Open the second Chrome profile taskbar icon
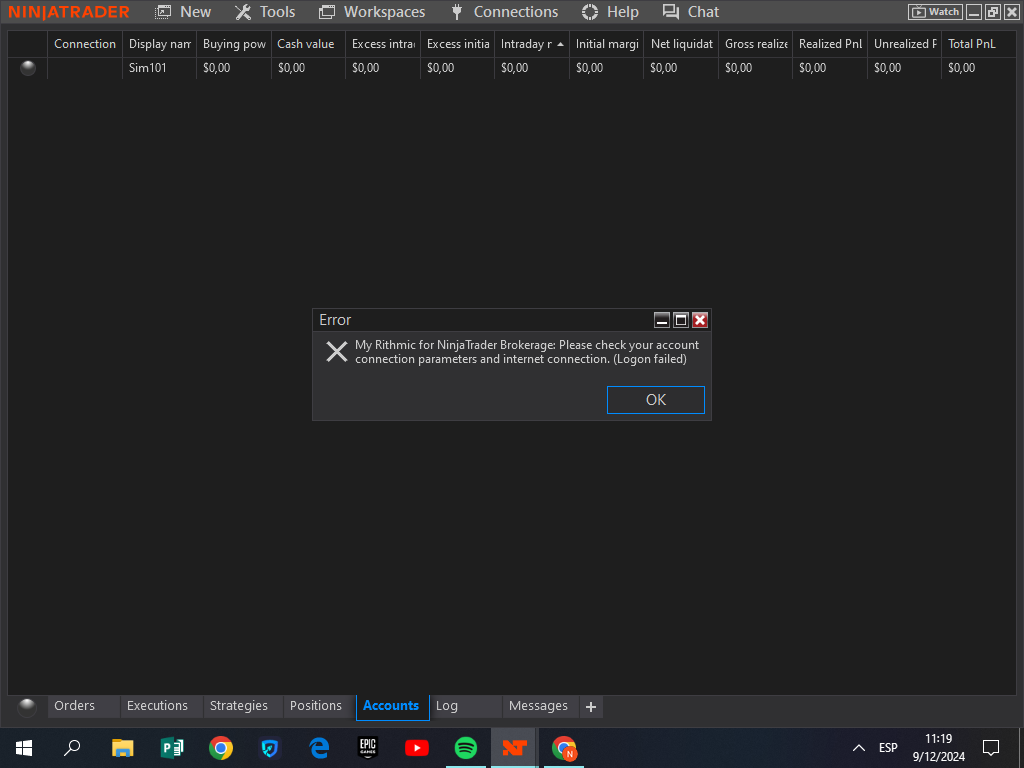Screen dimensions: 1024x768 [x=564, y=748]
